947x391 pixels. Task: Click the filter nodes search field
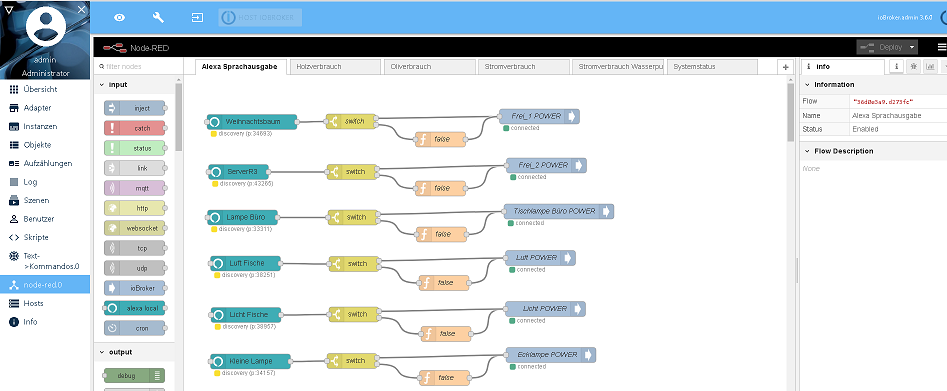139,66
